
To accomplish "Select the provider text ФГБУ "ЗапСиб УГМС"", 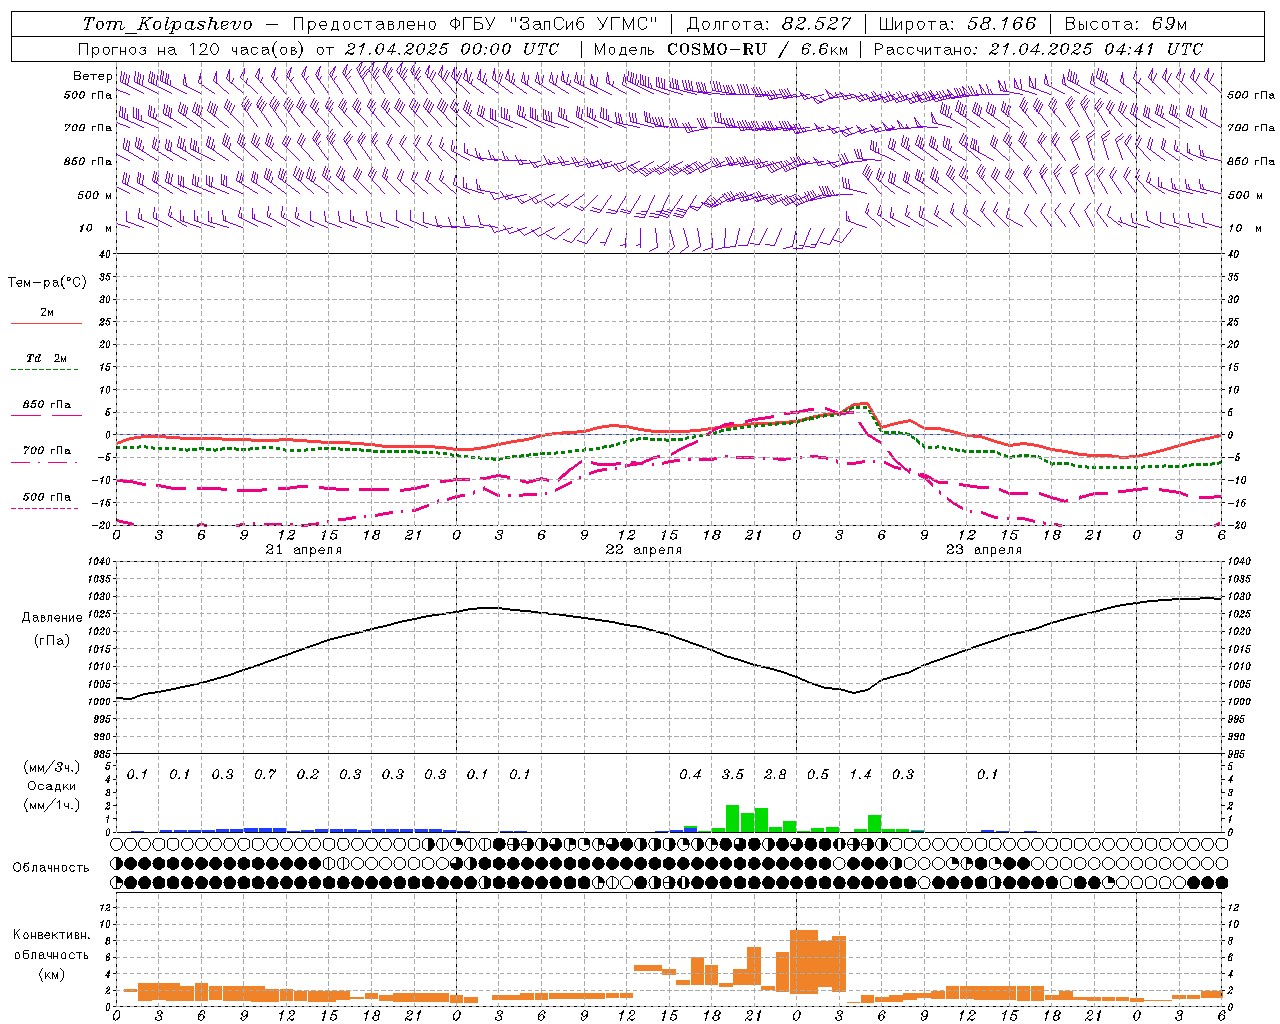I will [554, 24].
